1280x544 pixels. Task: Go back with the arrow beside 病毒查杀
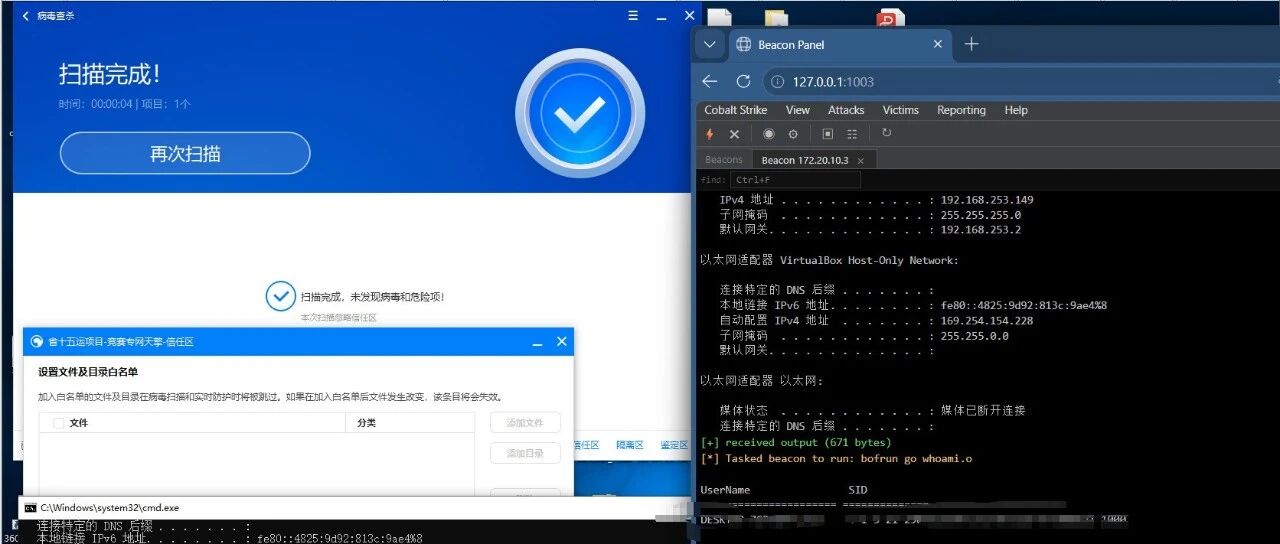point(25,16)
